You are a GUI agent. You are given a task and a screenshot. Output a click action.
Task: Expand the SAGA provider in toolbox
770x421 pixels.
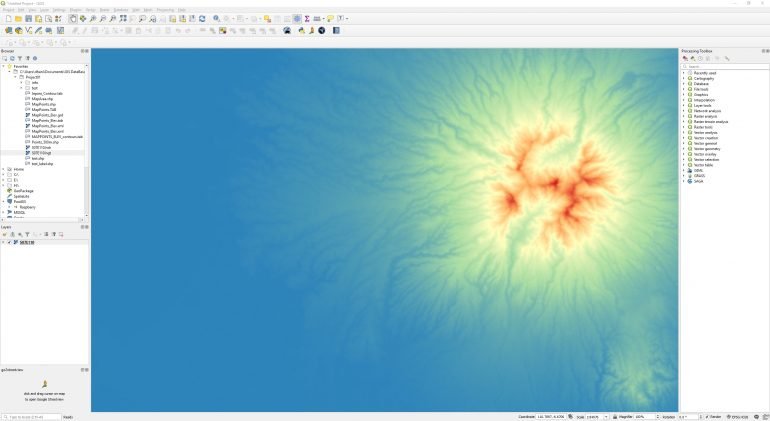coord(684,181)
